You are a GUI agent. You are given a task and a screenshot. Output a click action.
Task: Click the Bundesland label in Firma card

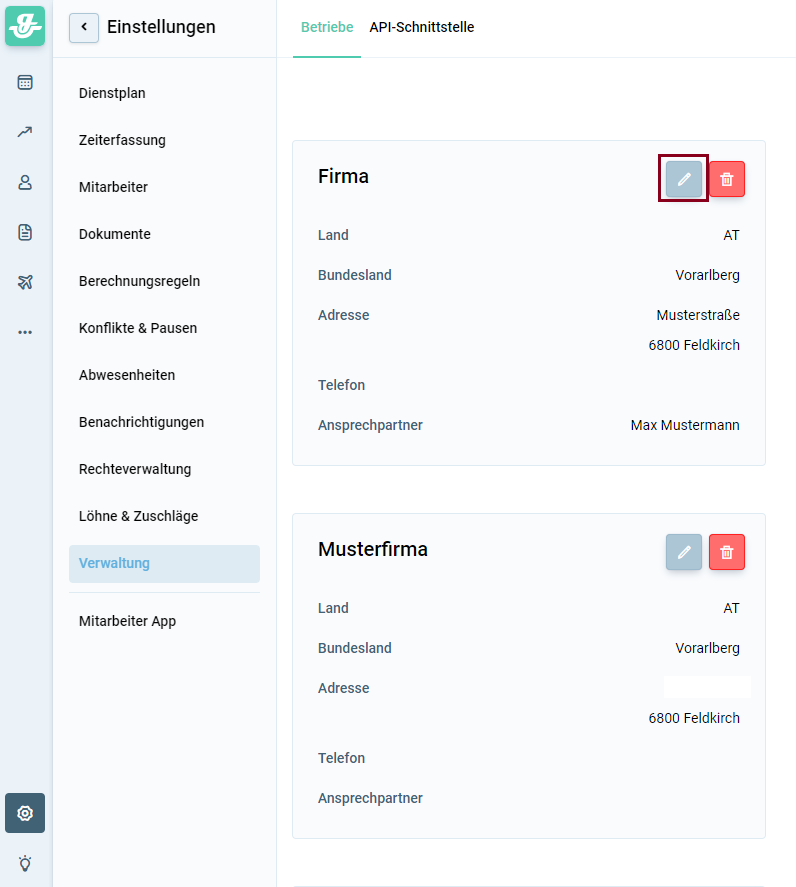tap(355, 275)
